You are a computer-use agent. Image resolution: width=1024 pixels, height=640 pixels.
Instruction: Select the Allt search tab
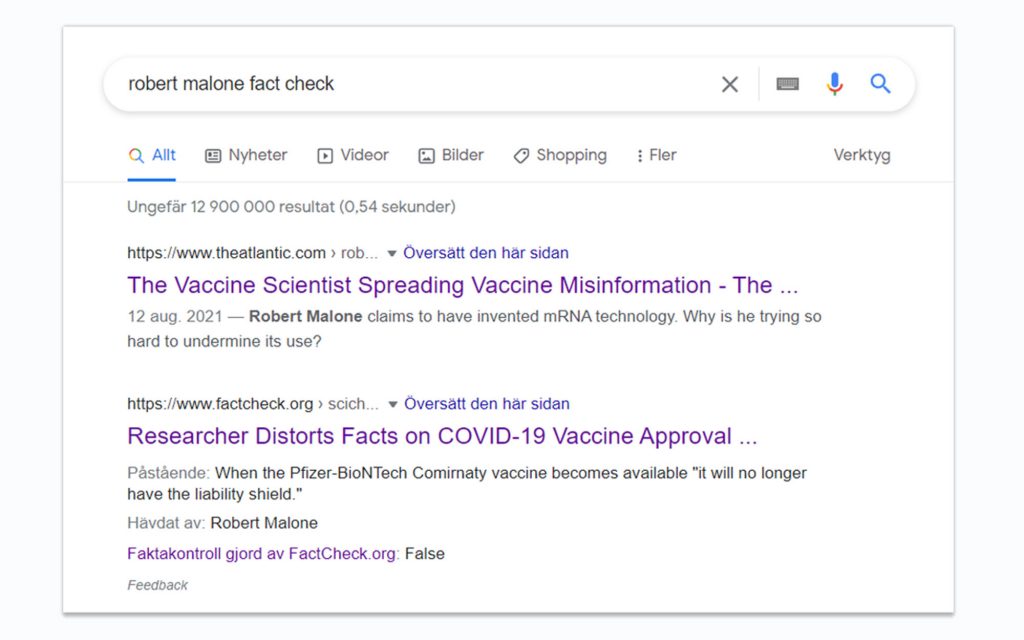pyautogui.click(x=152, y=155)
